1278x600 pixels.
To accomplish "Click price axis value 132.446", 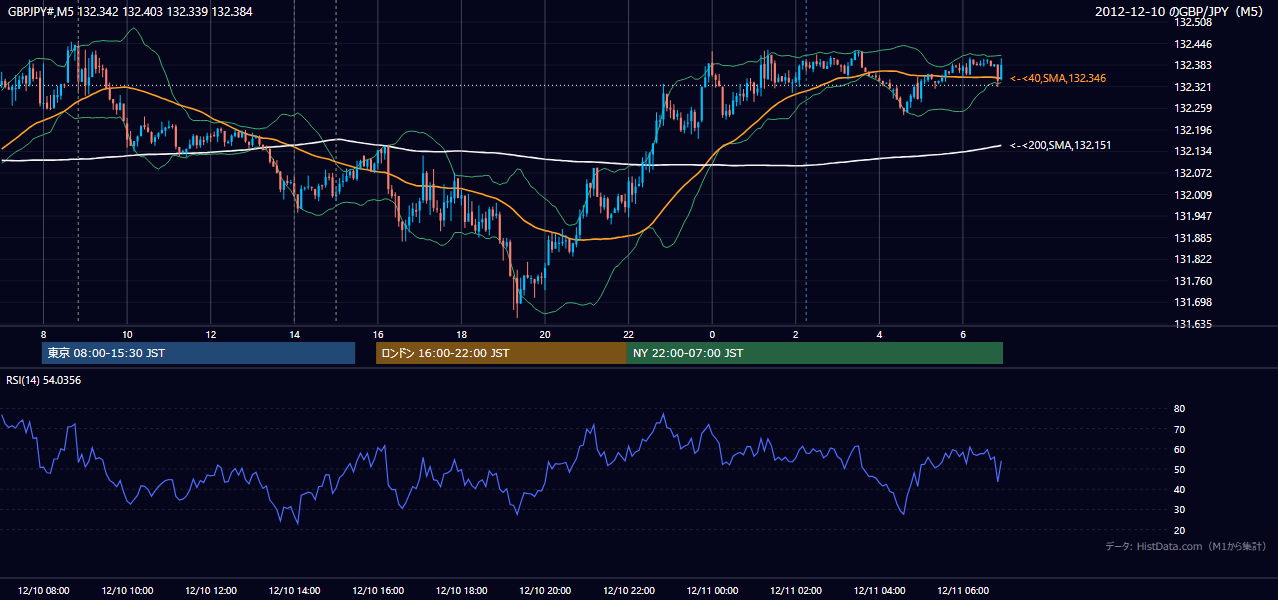I will click(1192, 44).
